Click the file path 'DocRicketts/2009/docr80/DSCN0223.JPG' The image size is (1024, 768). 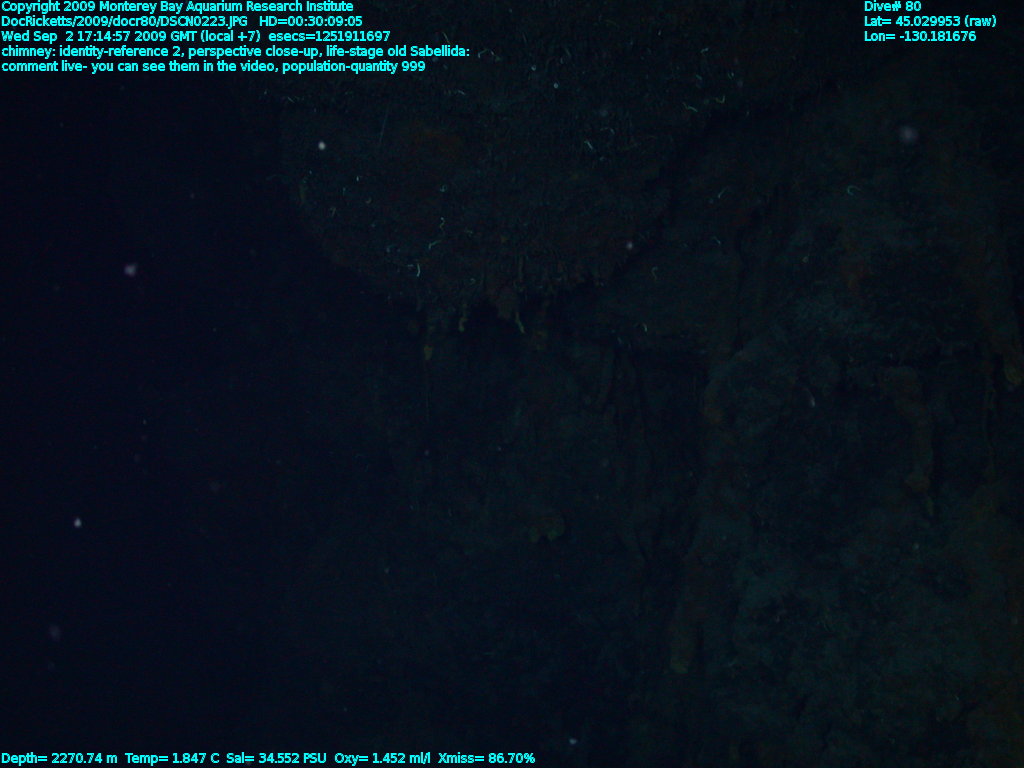[125, 22]
